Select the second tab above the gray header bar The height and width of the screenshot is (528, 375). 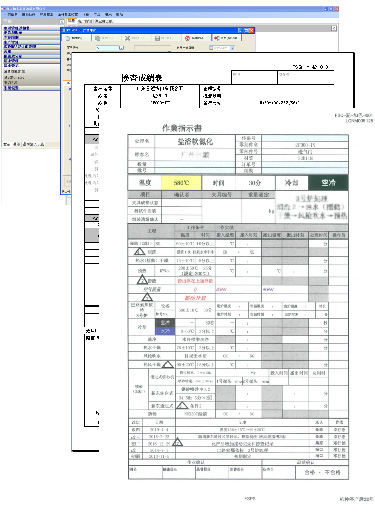[x=86, y=21]
